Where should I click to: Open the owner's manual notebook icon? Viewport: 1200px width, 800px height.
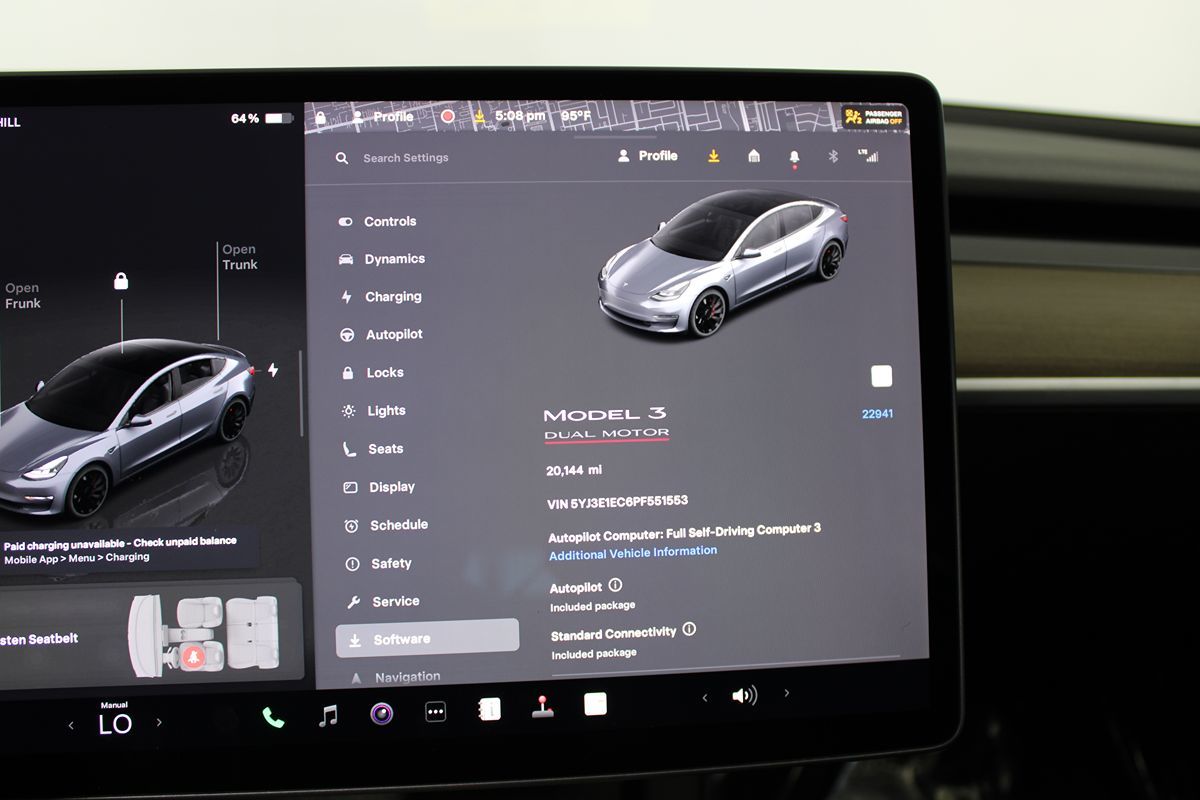[x=489, y=710]
